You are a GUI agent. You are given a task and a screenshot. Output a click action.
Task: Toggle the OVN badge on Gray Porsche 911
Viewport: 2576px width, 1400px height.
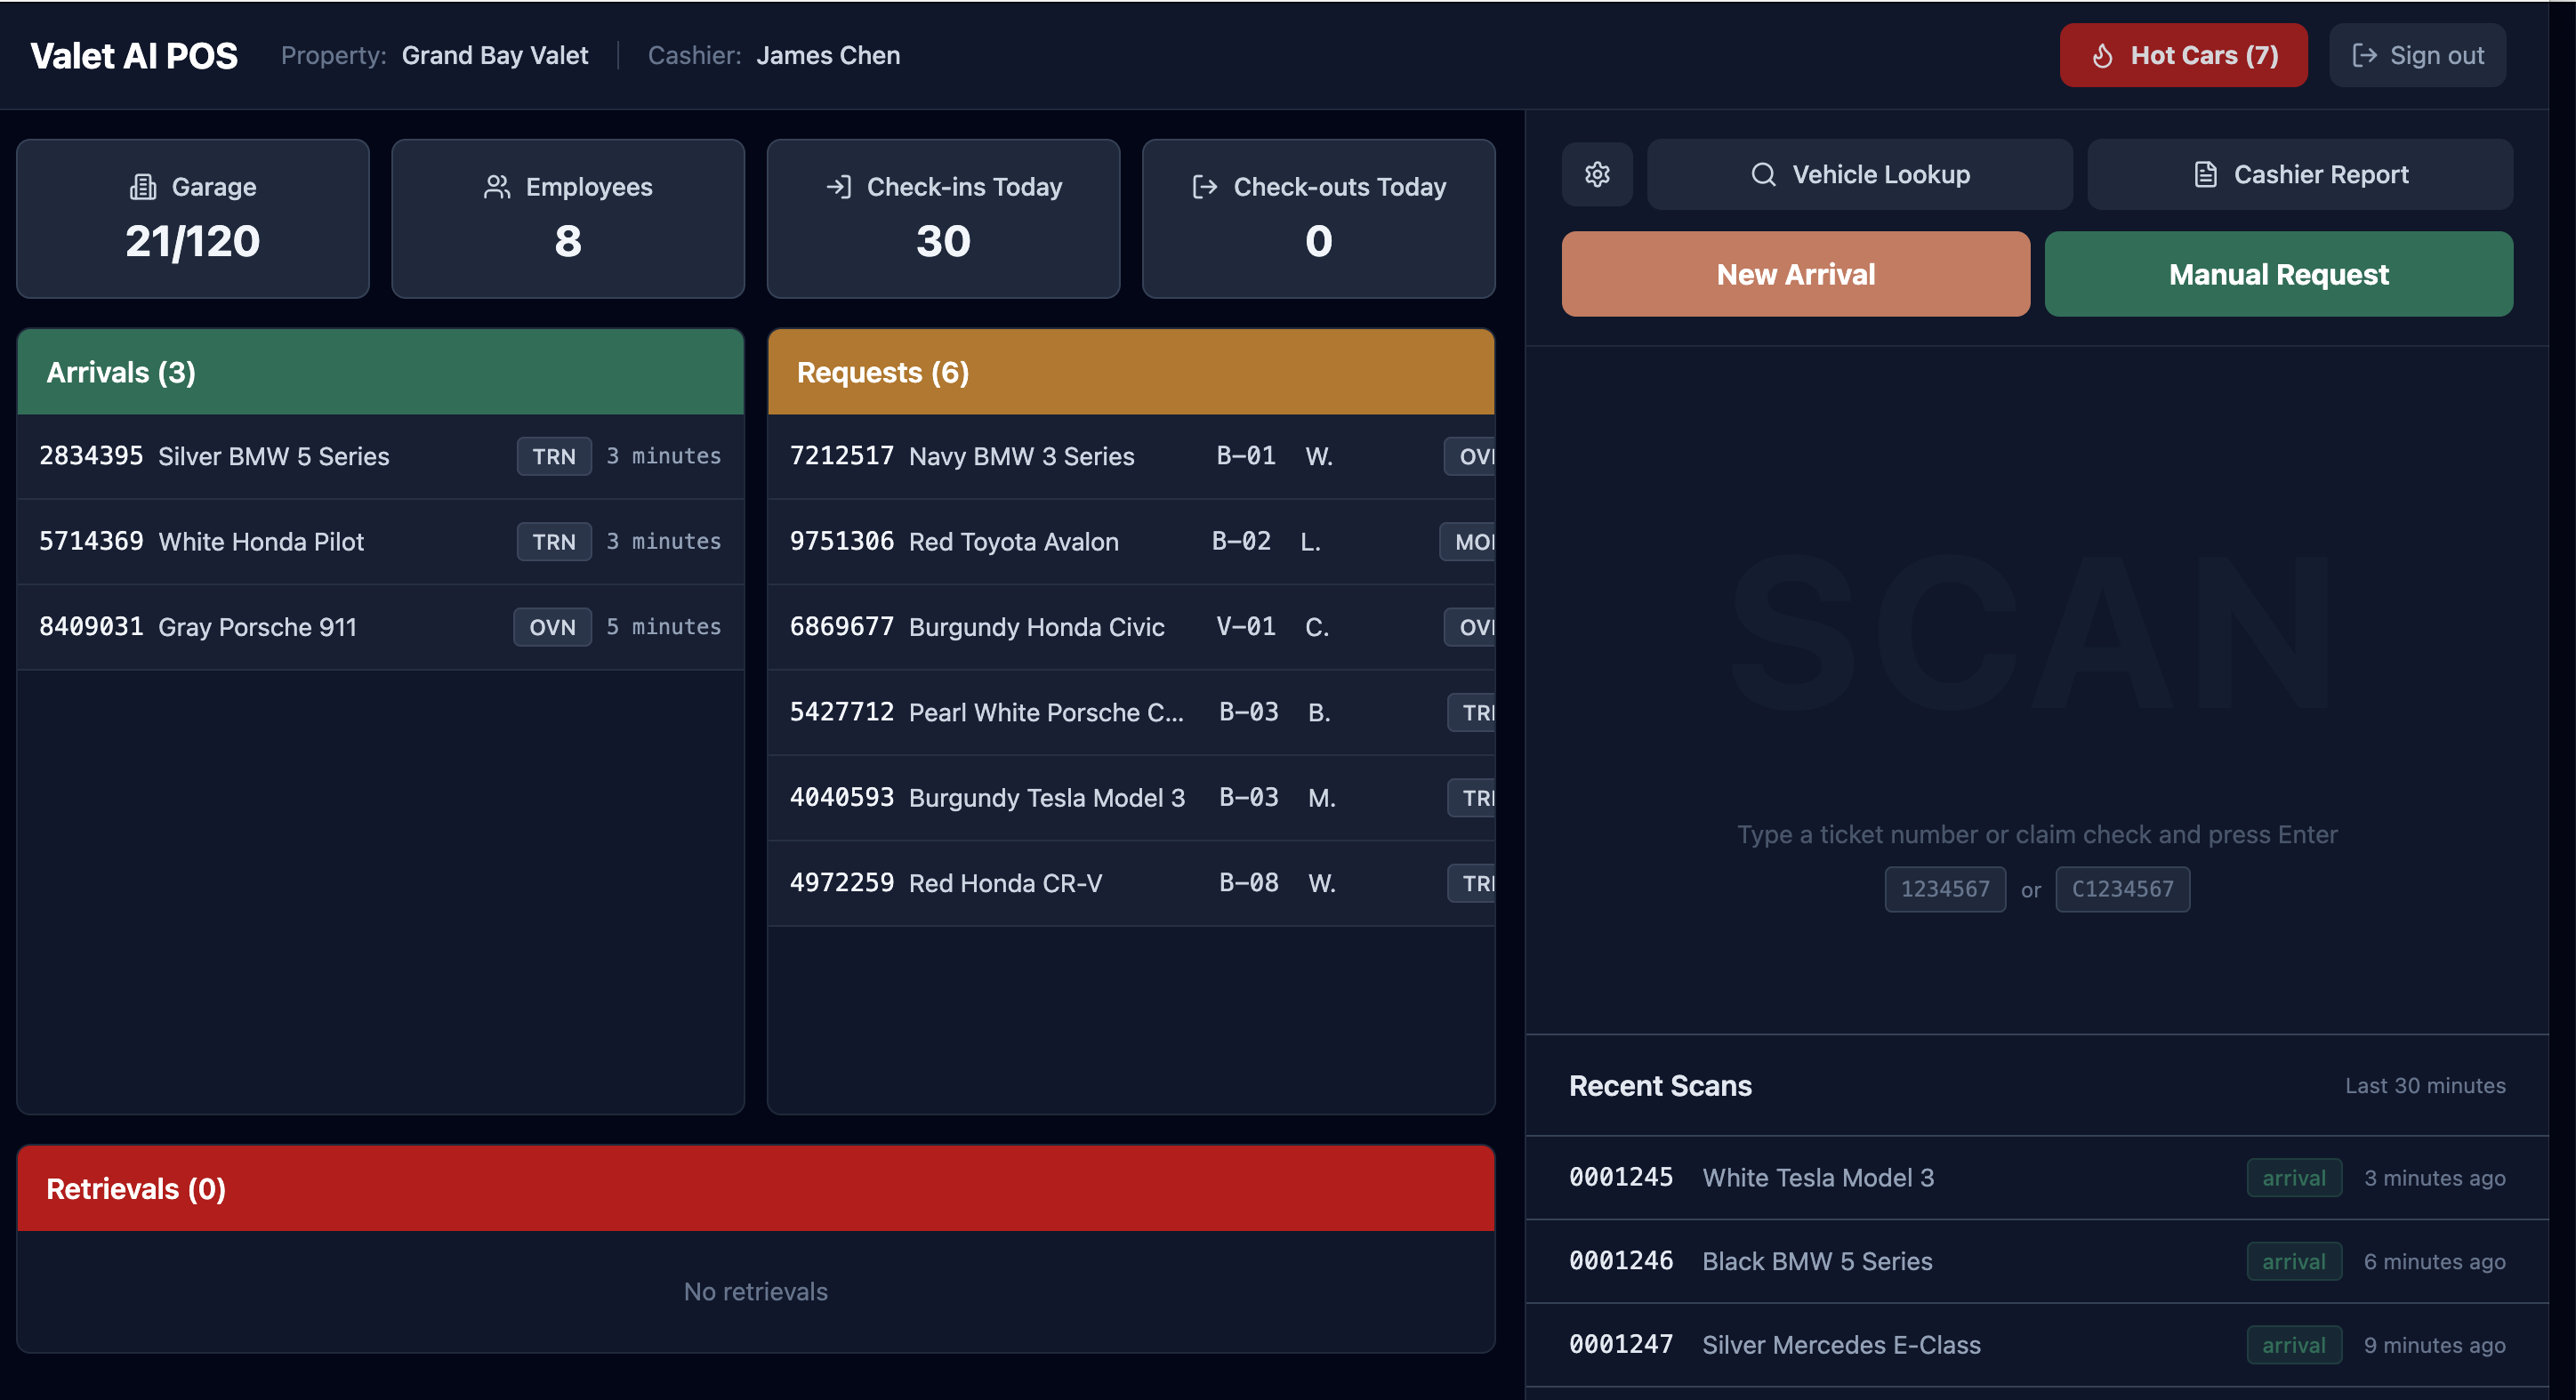click(x=552, y=627)
